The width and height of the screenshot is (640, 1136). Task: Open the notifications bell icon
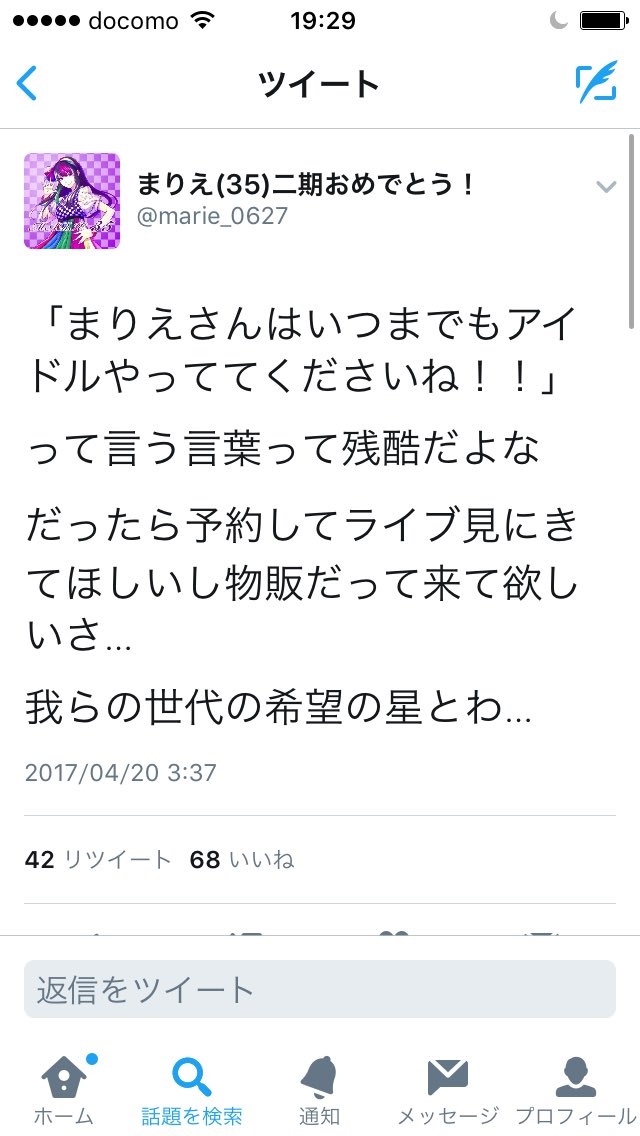(319, 1077)
